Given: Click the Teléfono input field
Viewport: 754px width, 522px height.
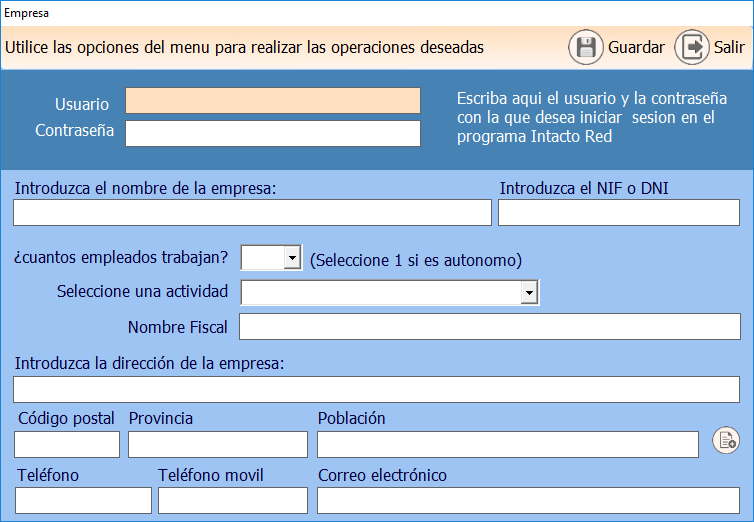Looking at the screenshot, I should pos(83,500).
